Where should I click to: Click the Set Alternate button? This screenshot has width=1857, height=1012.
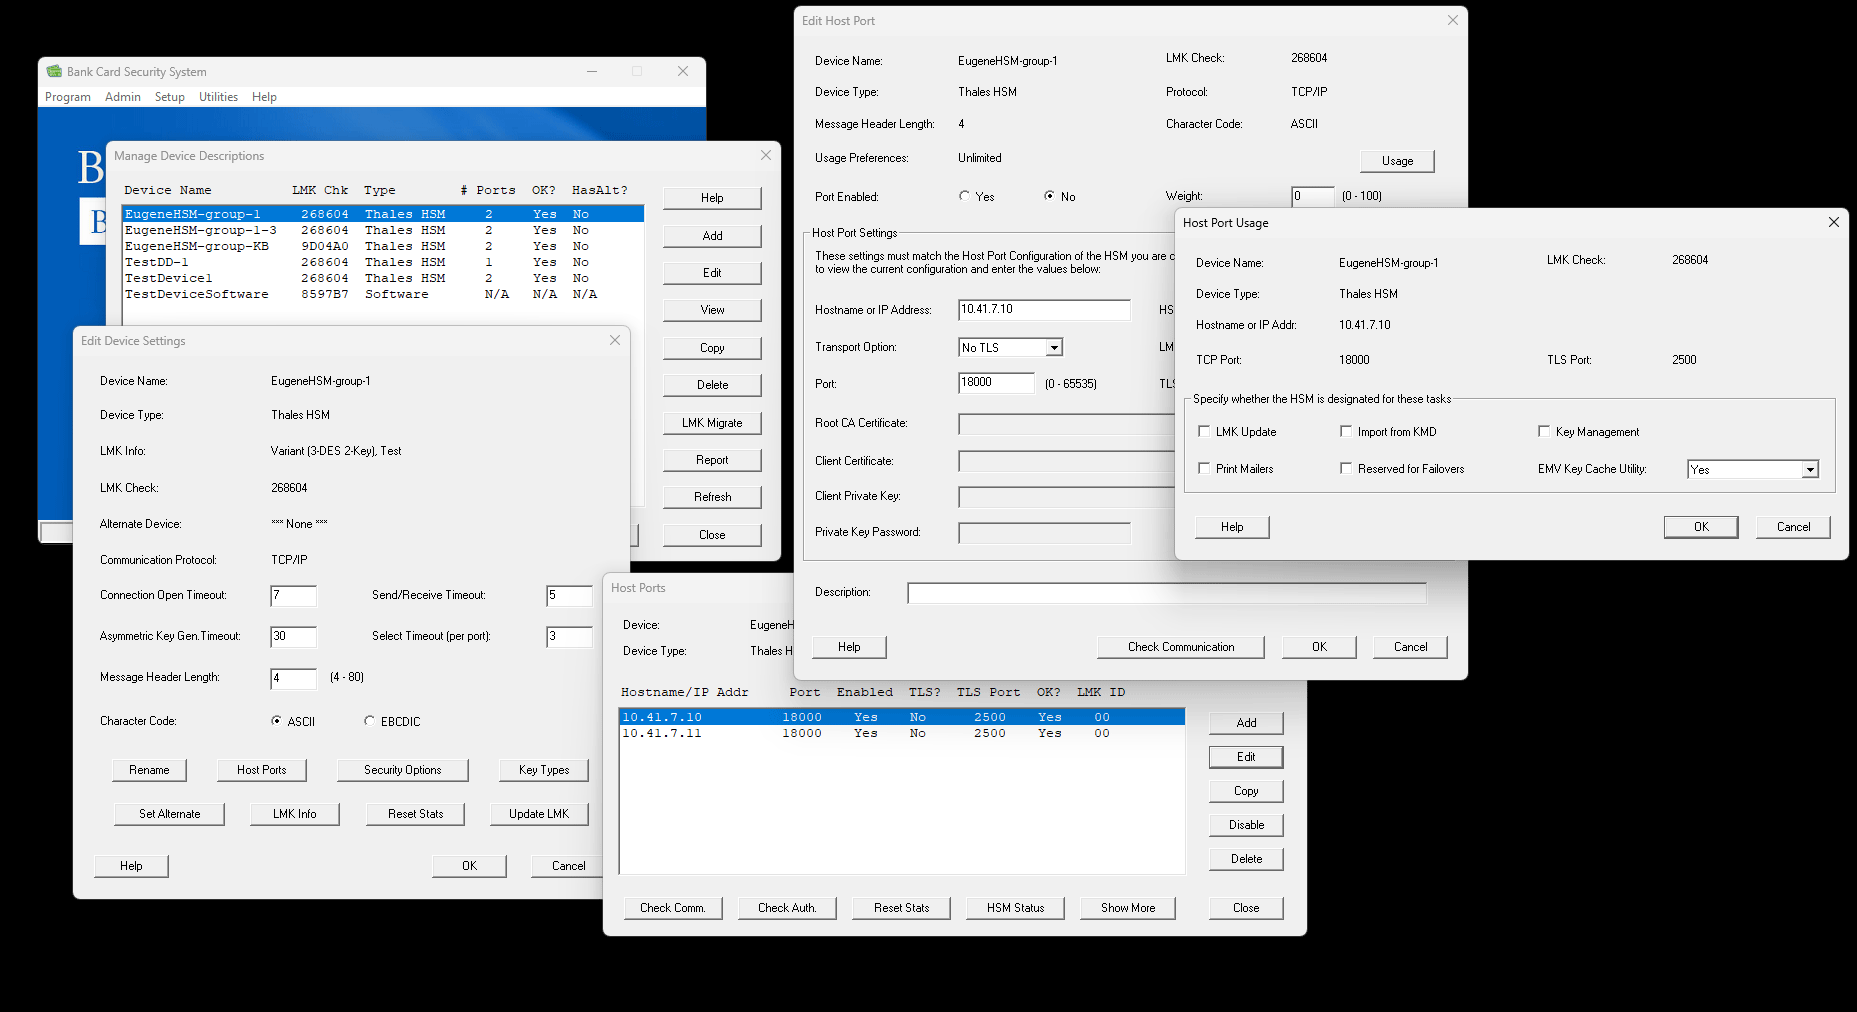169,814
